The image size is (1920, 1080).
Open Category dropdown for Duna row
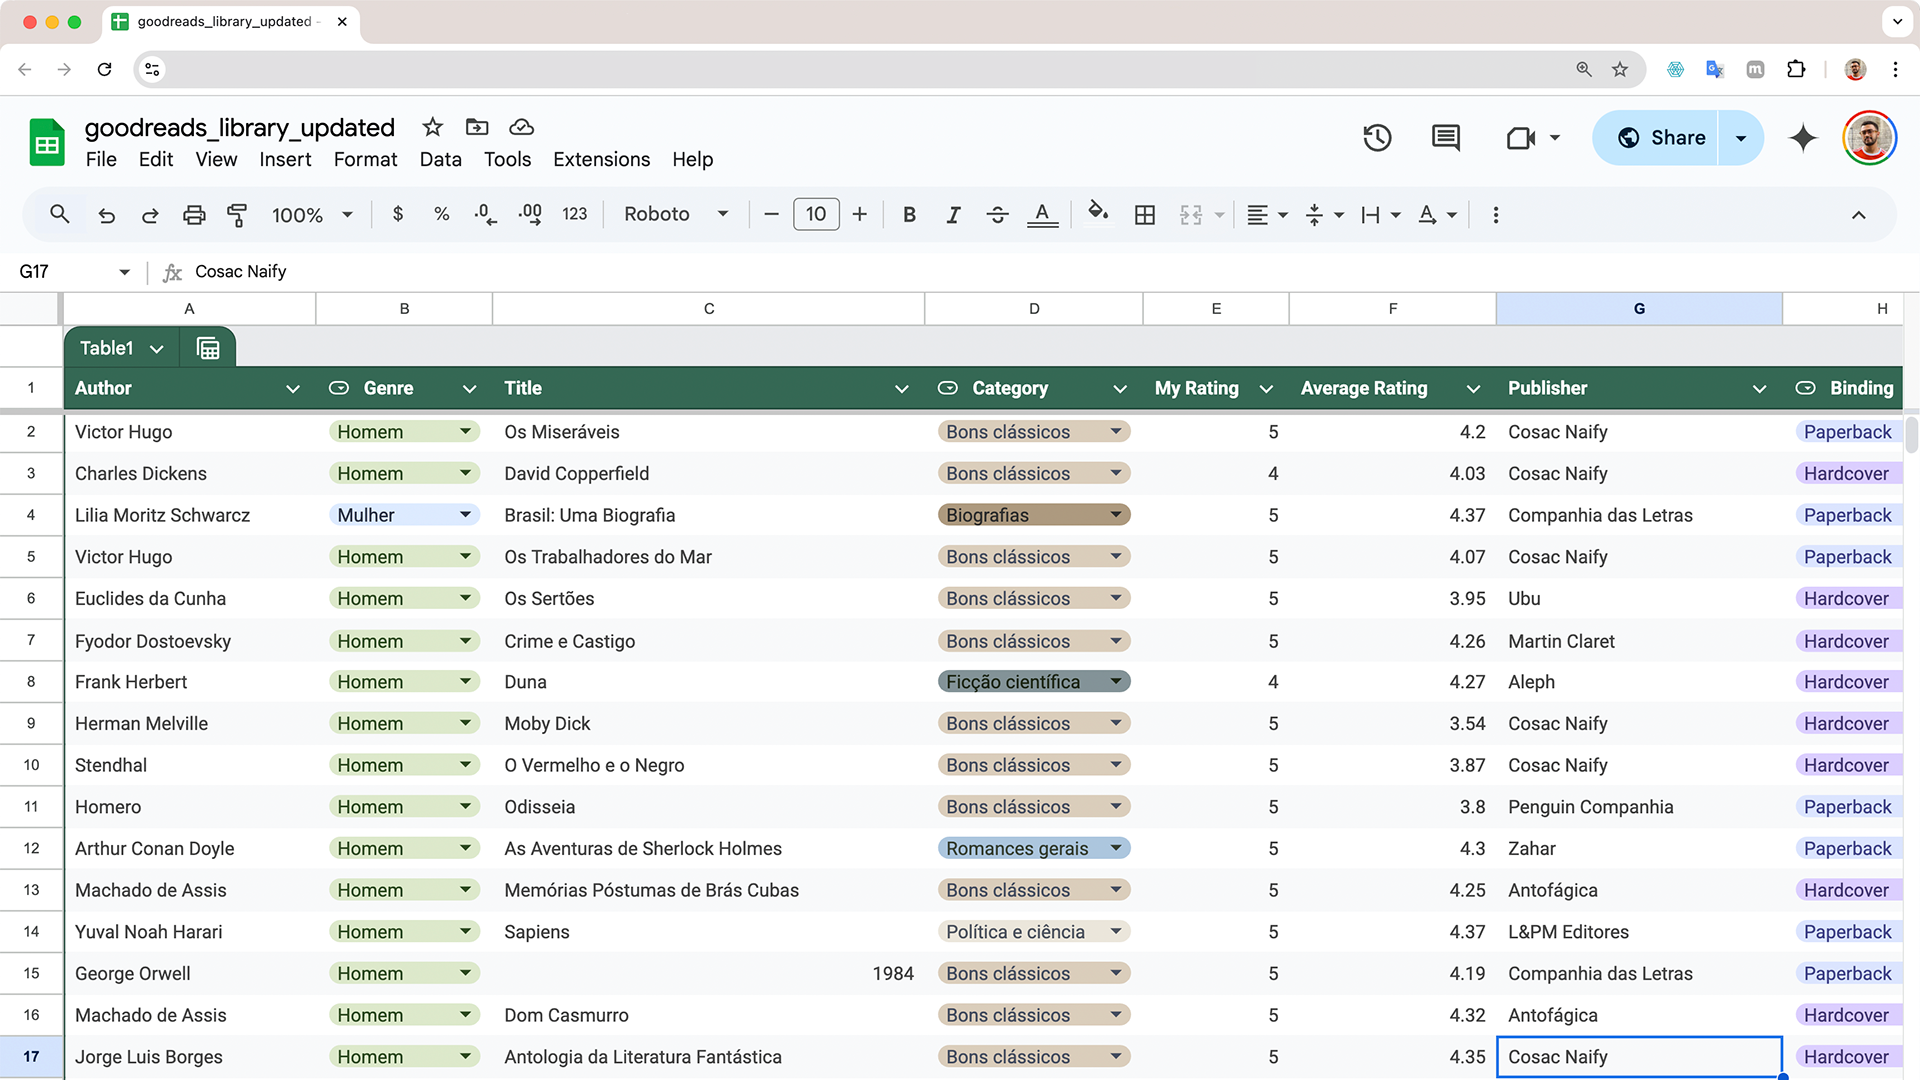point(1116,682)
